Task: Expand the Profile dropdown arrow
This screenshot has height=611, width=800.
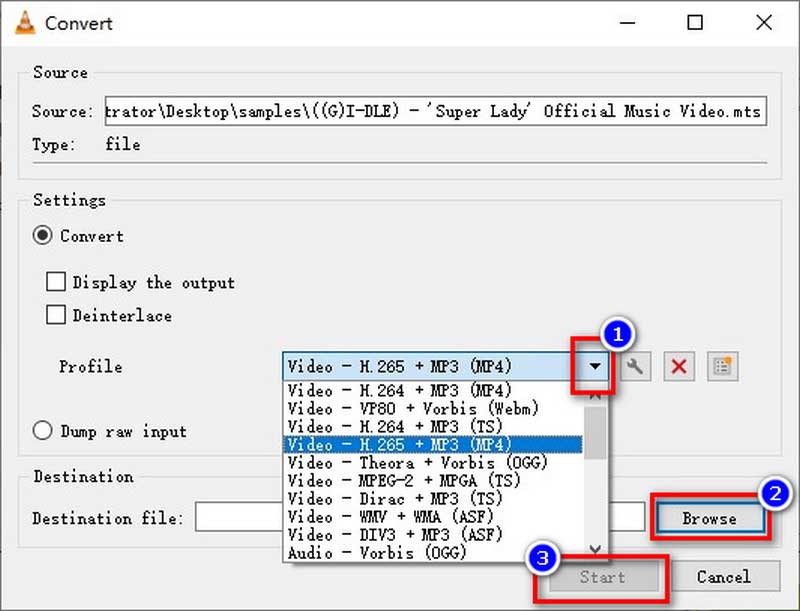Action: click(596, 366)
